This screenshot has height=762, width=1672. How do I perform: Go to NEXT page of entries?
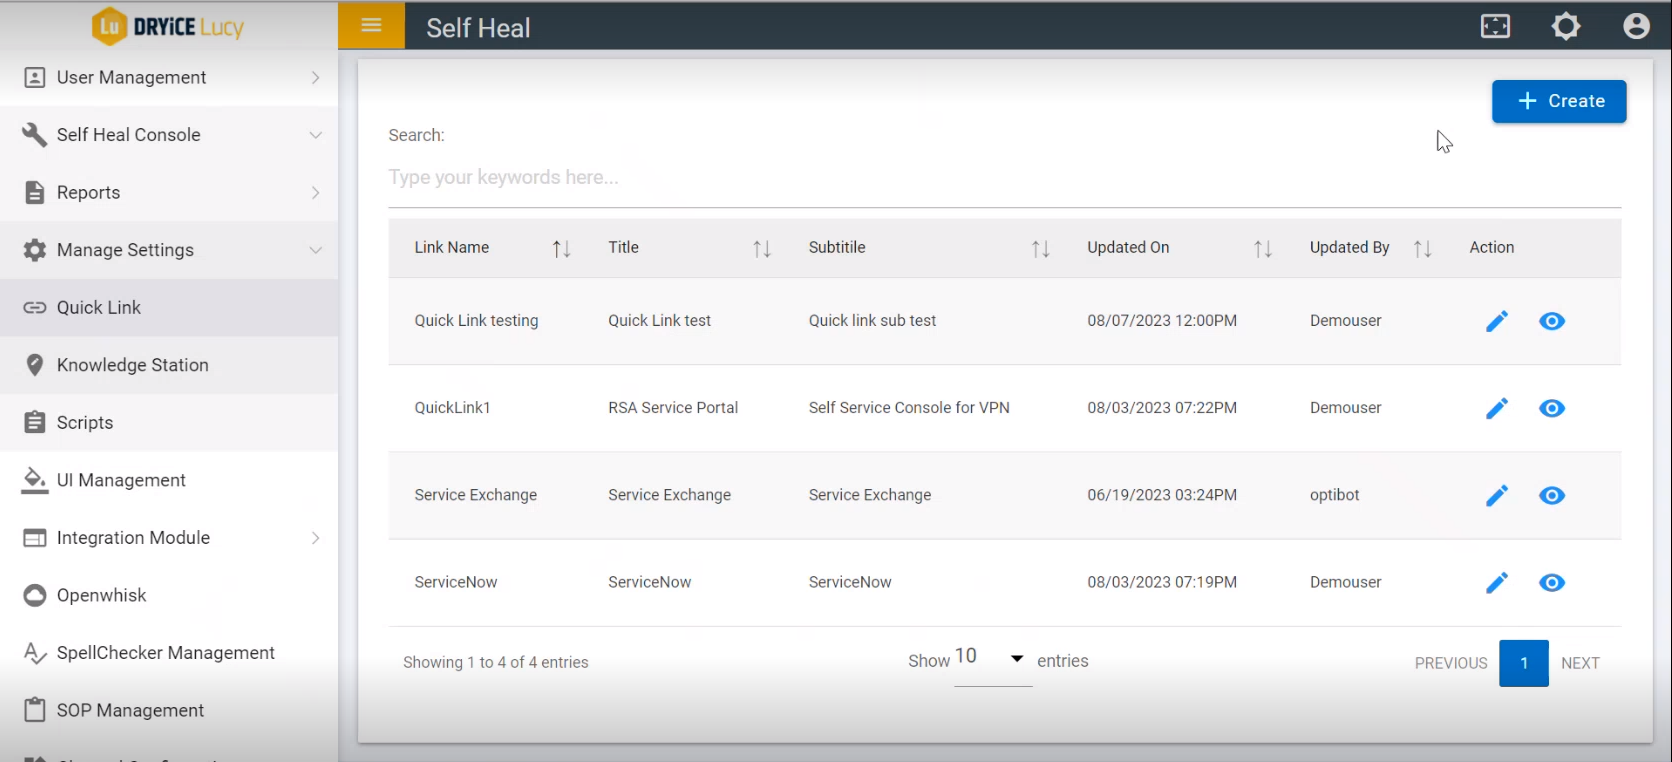pos(1579,663)
